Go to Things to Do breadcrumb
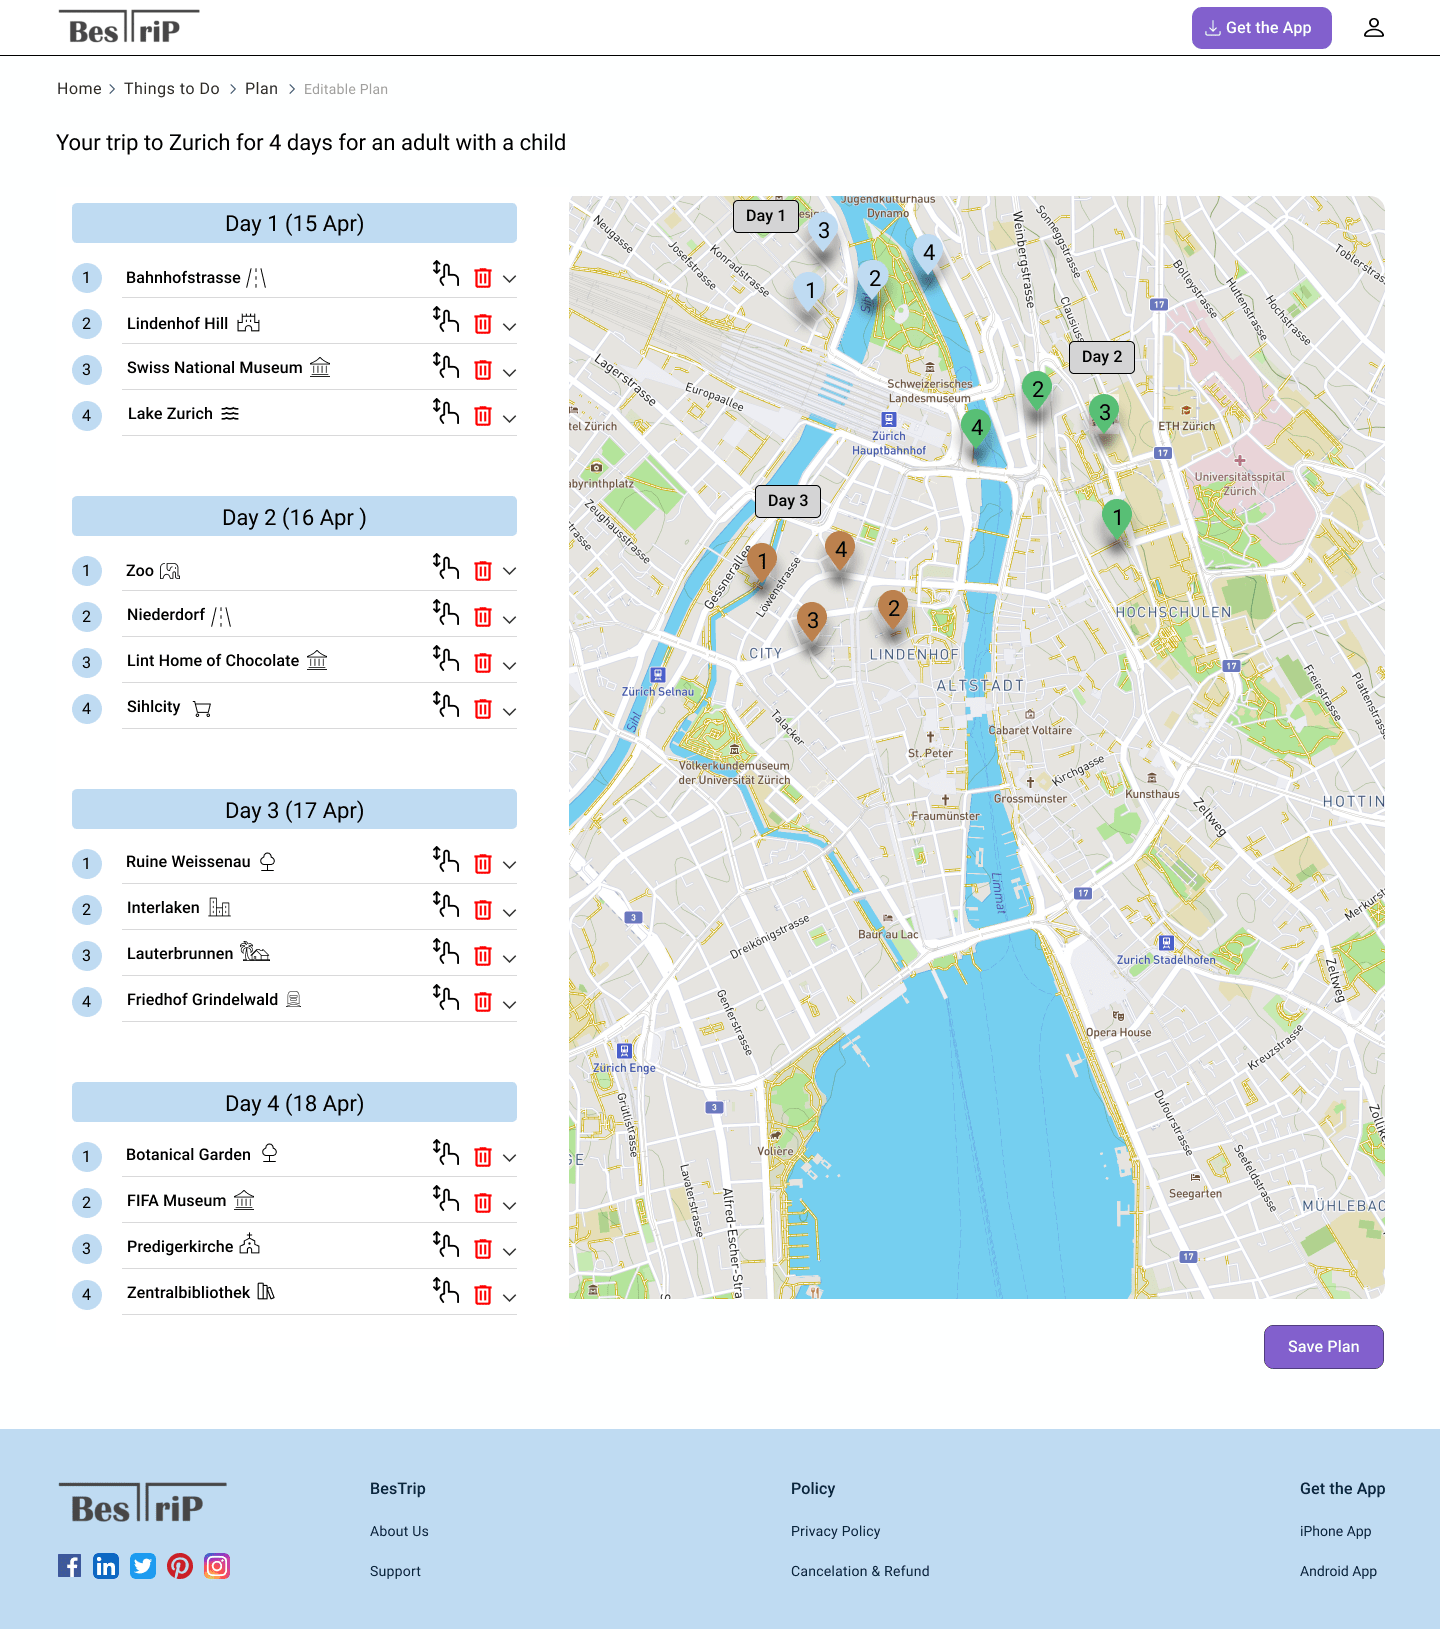This screenshot has height=1629, width=1440. click(x=172, y=89)
